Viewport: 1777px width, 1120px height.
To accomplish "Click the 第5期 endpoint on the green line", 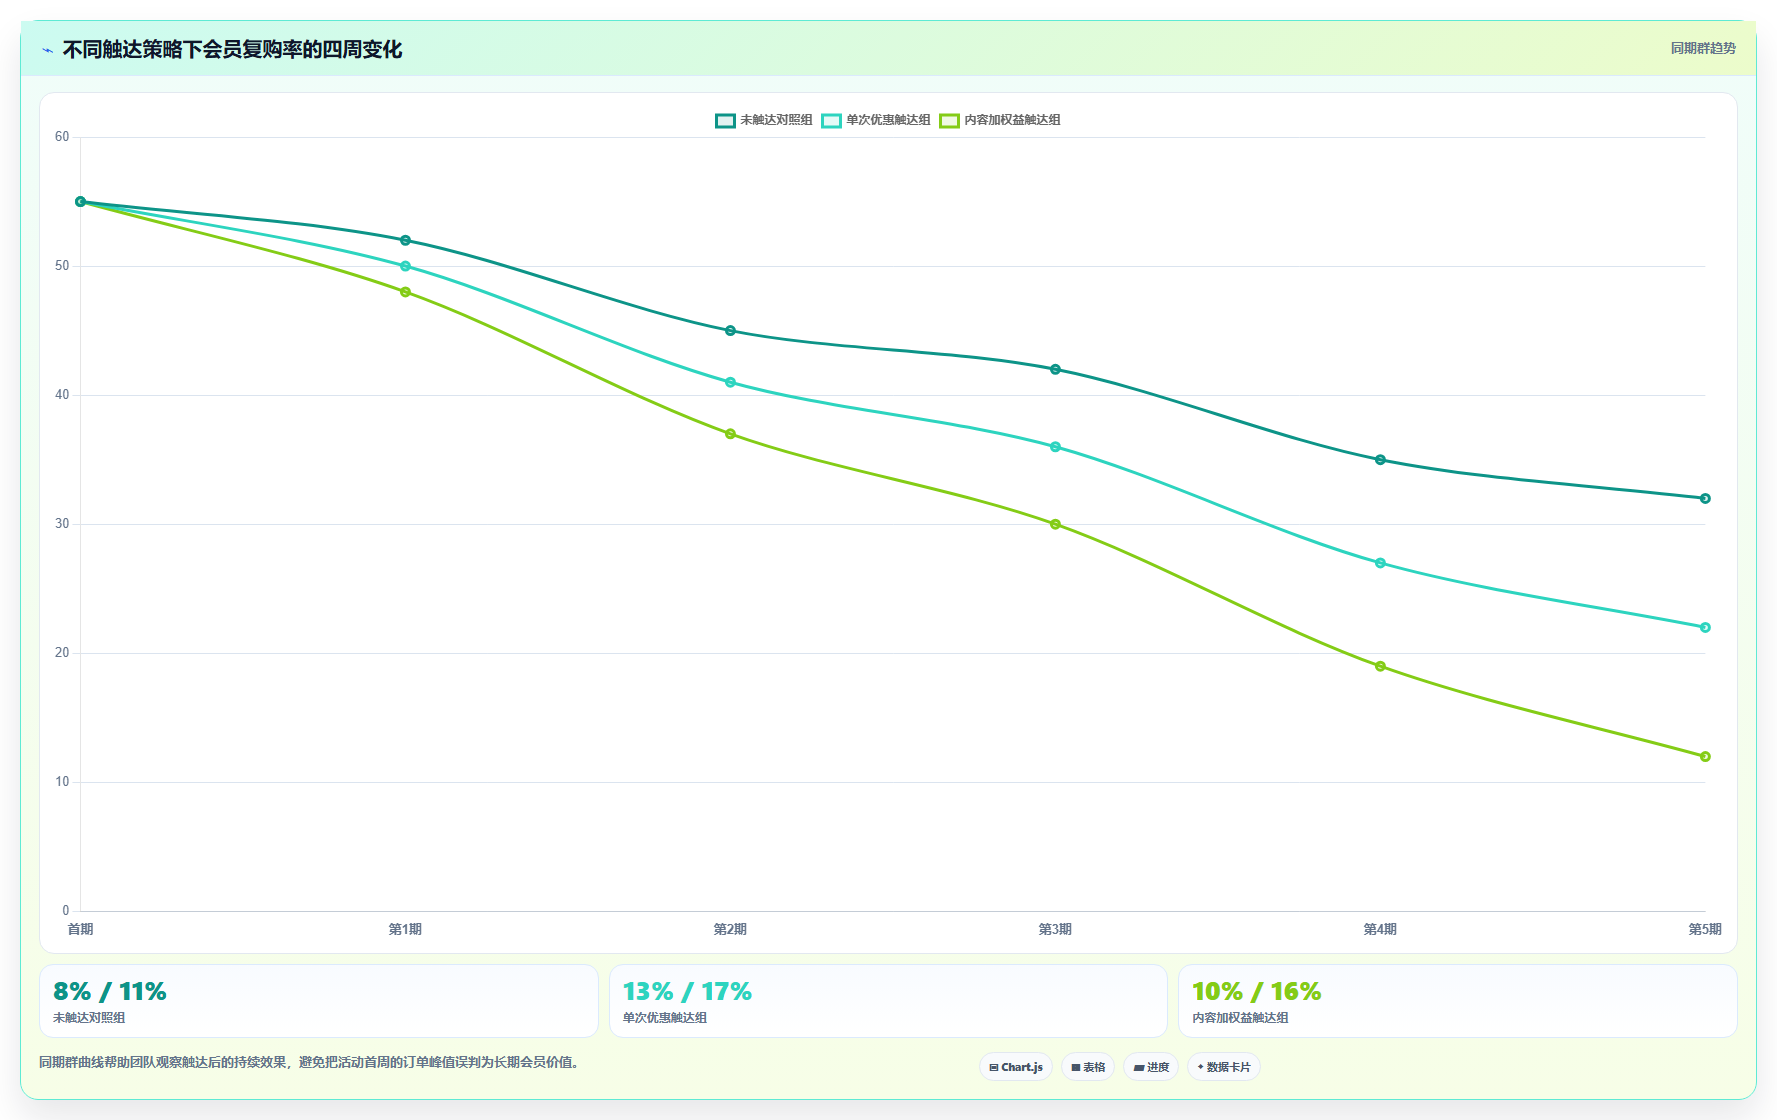I will point(1705,757).
